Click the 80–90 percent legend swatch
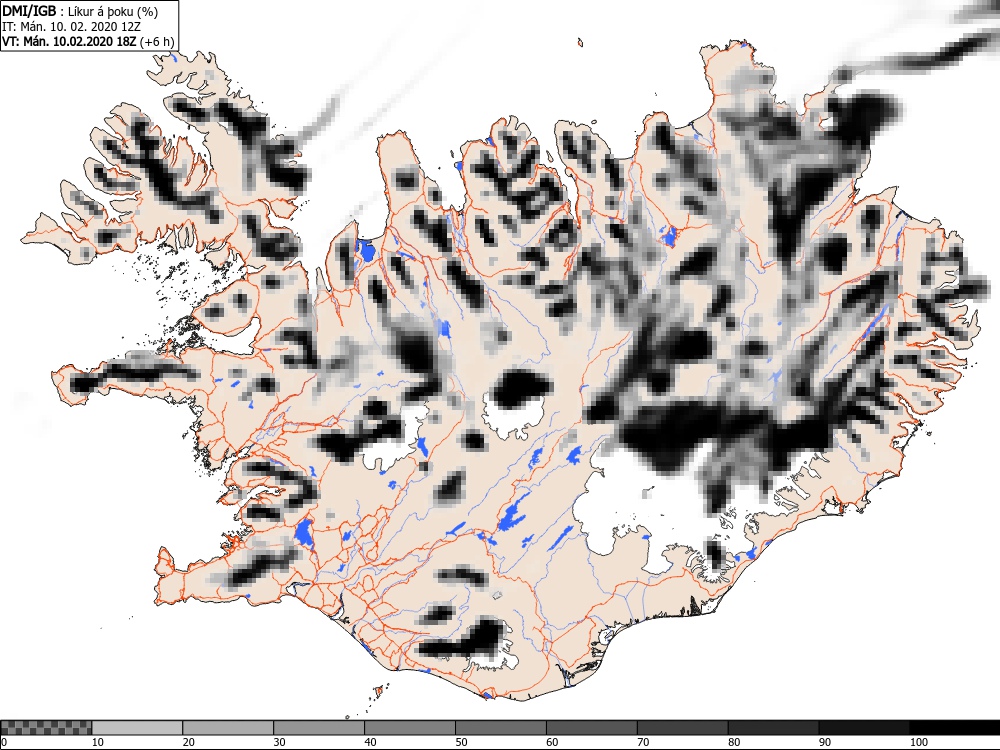 click(x=773, y=728)
